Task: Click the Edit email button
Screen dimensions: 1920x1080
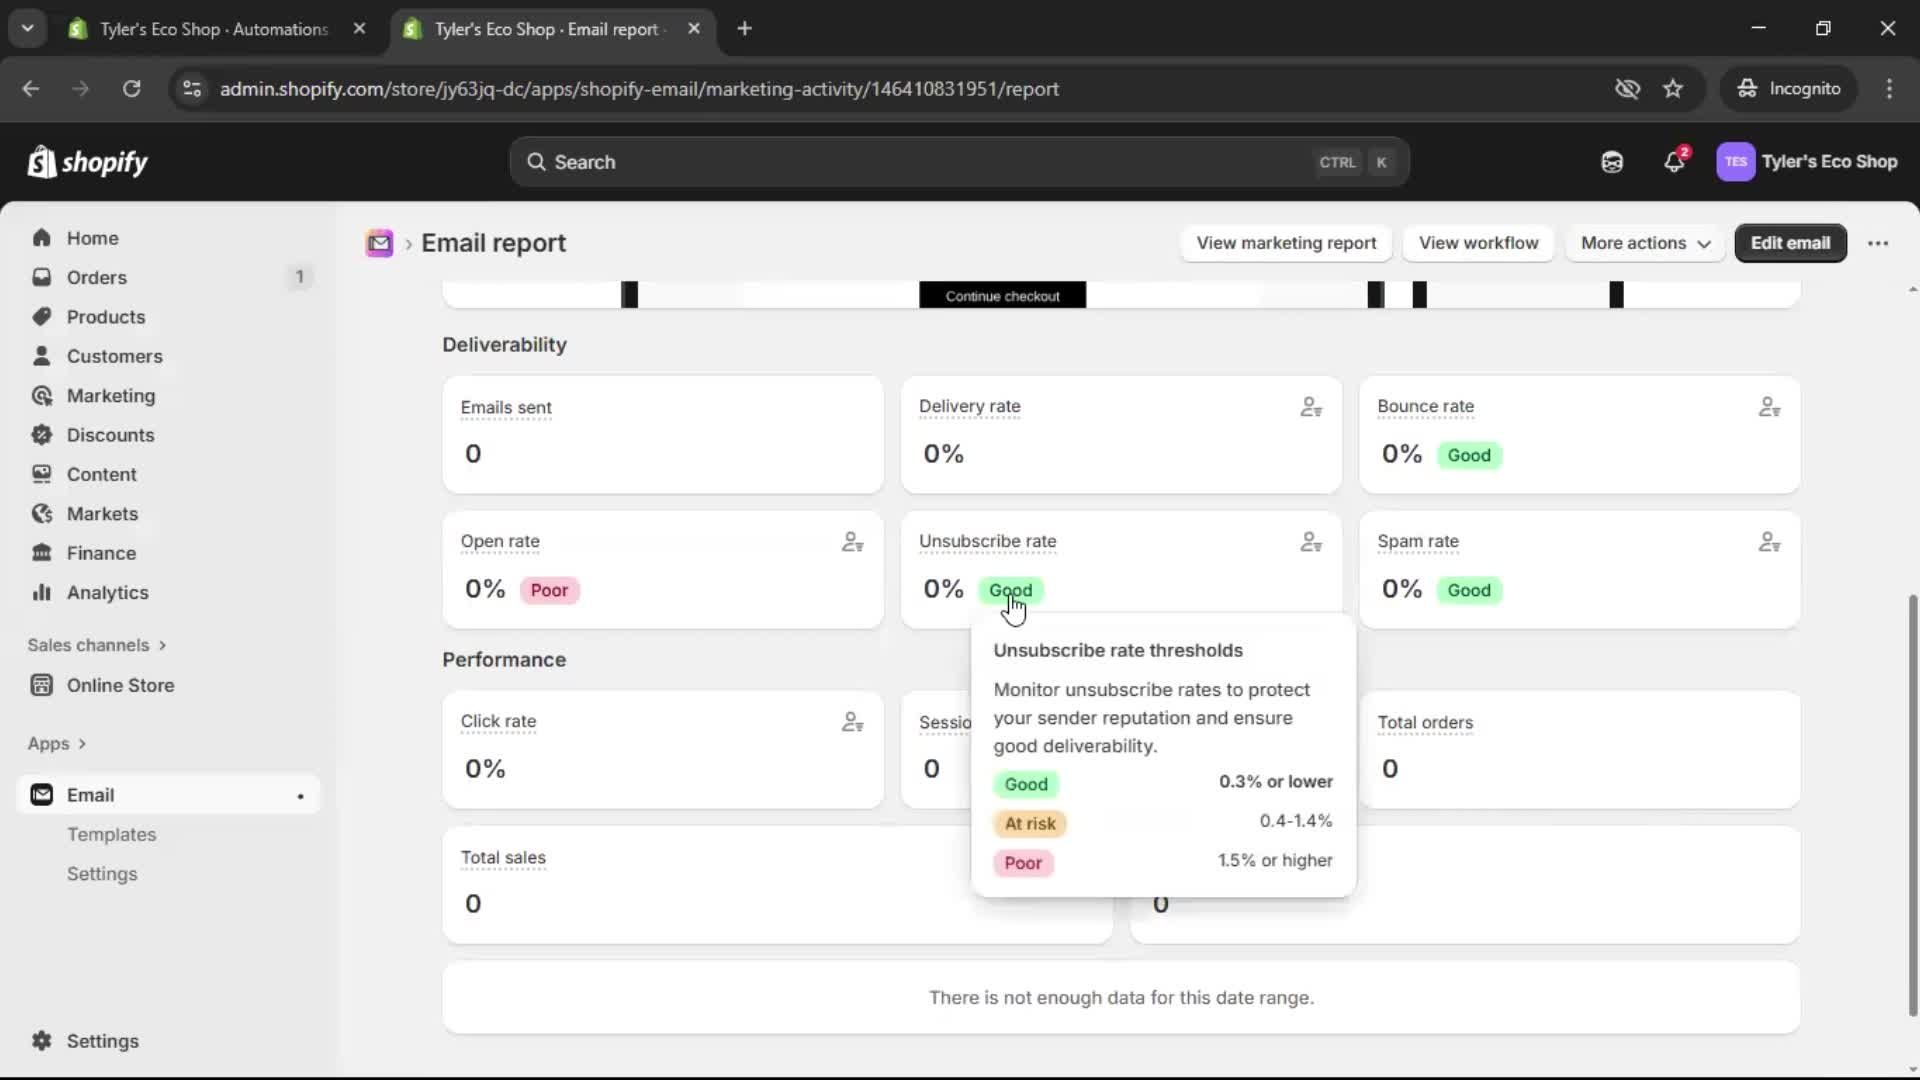Action: (1789, 243)
